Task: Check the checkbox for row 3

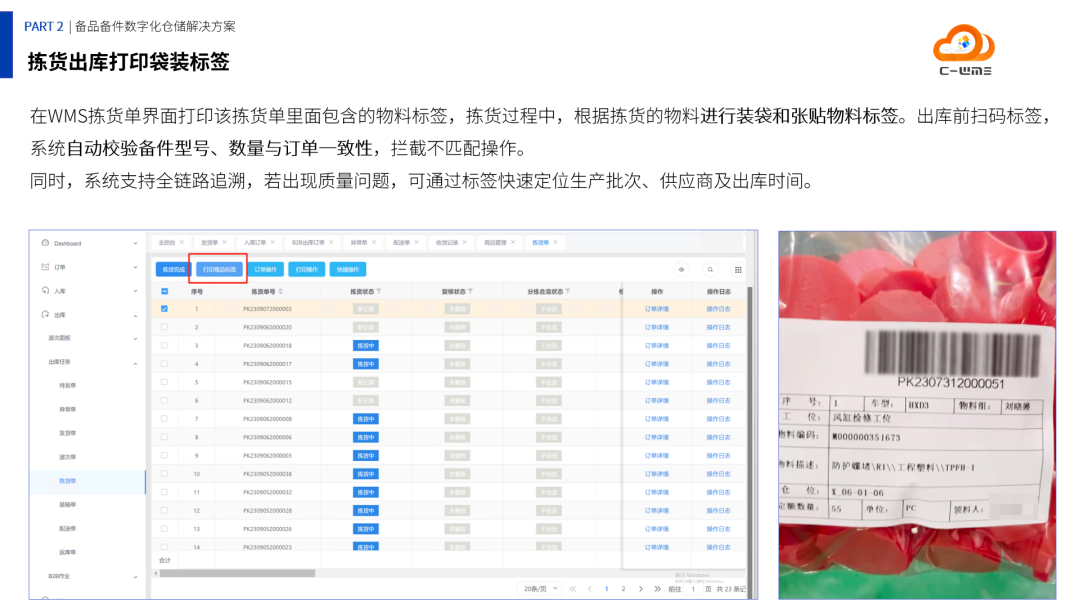Action: coord(163,344)
